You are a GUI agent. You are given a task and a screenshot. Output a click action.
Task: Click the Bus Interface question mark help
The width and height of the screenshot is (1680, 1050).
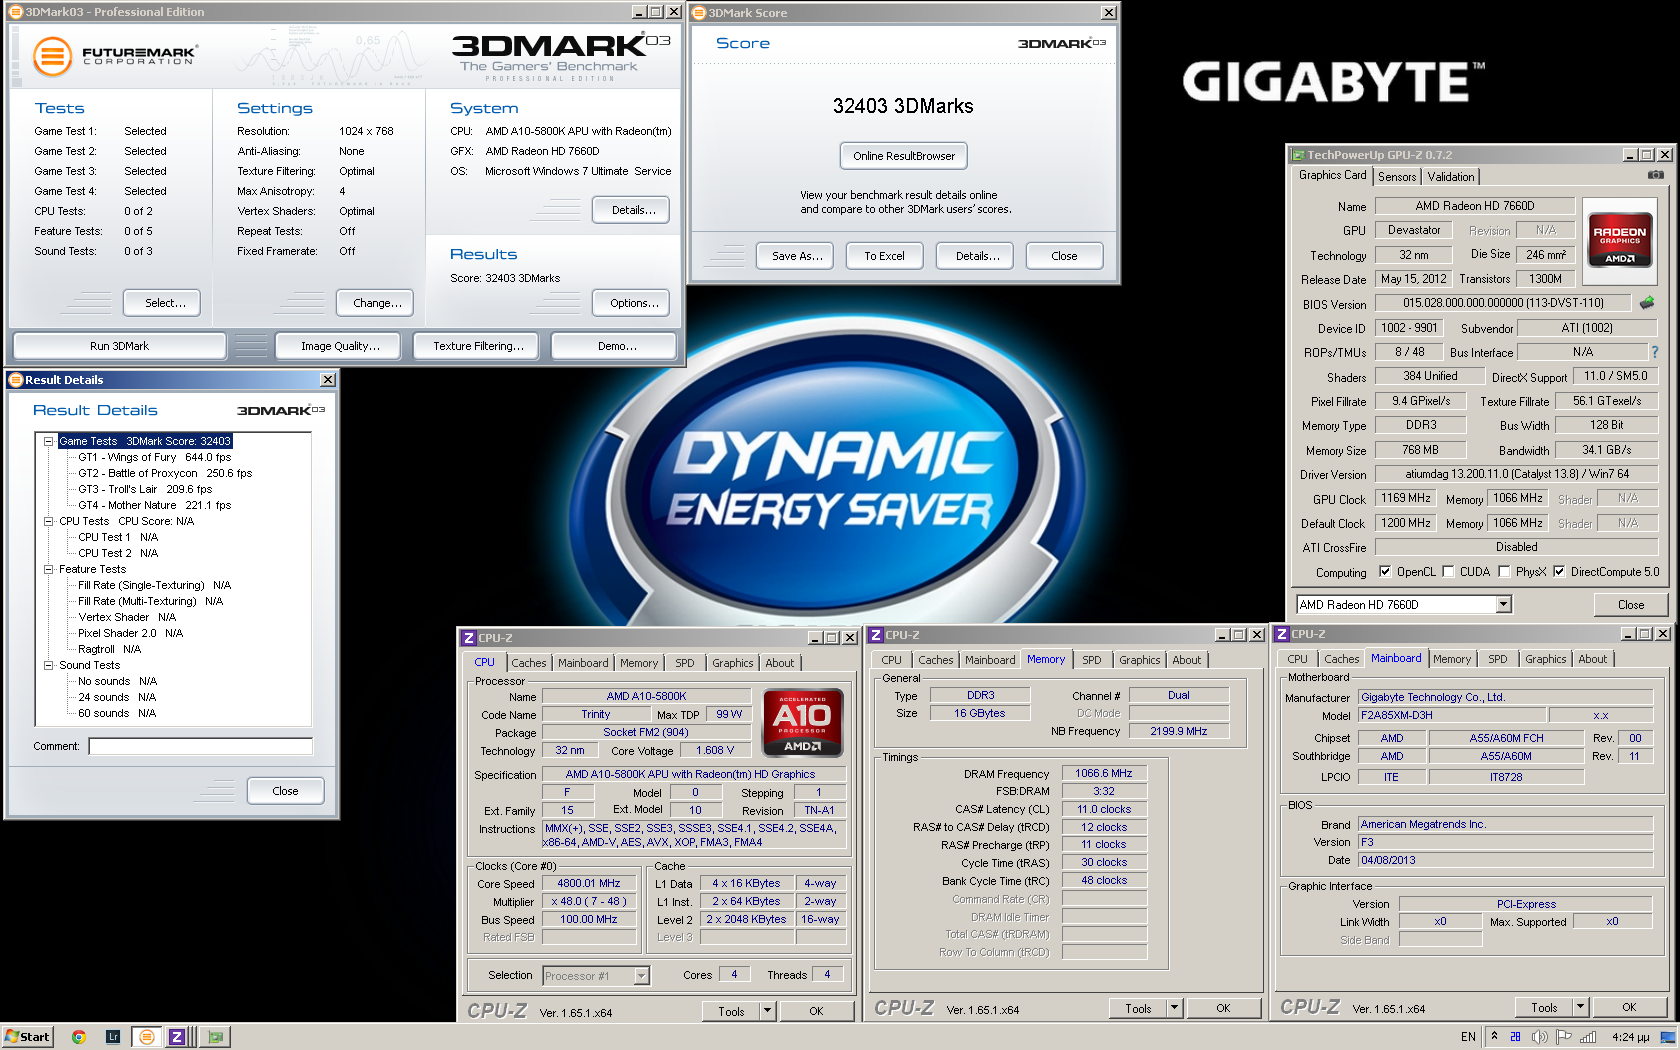(1655, 352)
